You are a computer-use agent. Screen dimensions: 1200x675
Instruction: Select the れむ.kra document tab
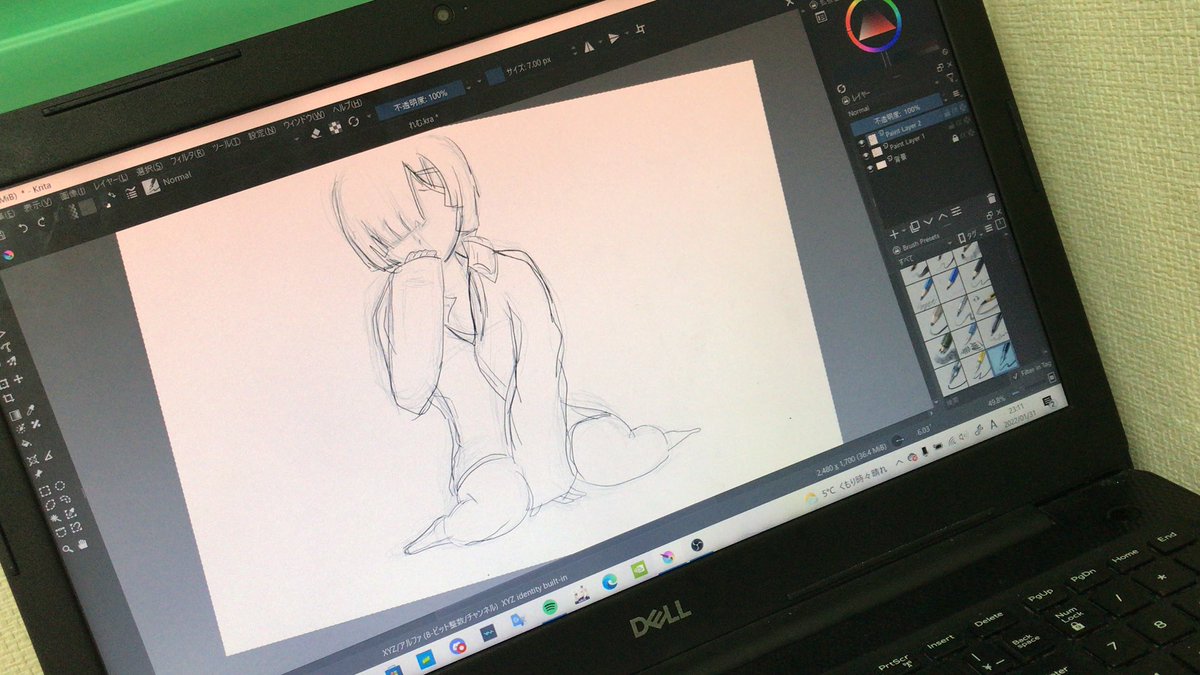point(422,122)
